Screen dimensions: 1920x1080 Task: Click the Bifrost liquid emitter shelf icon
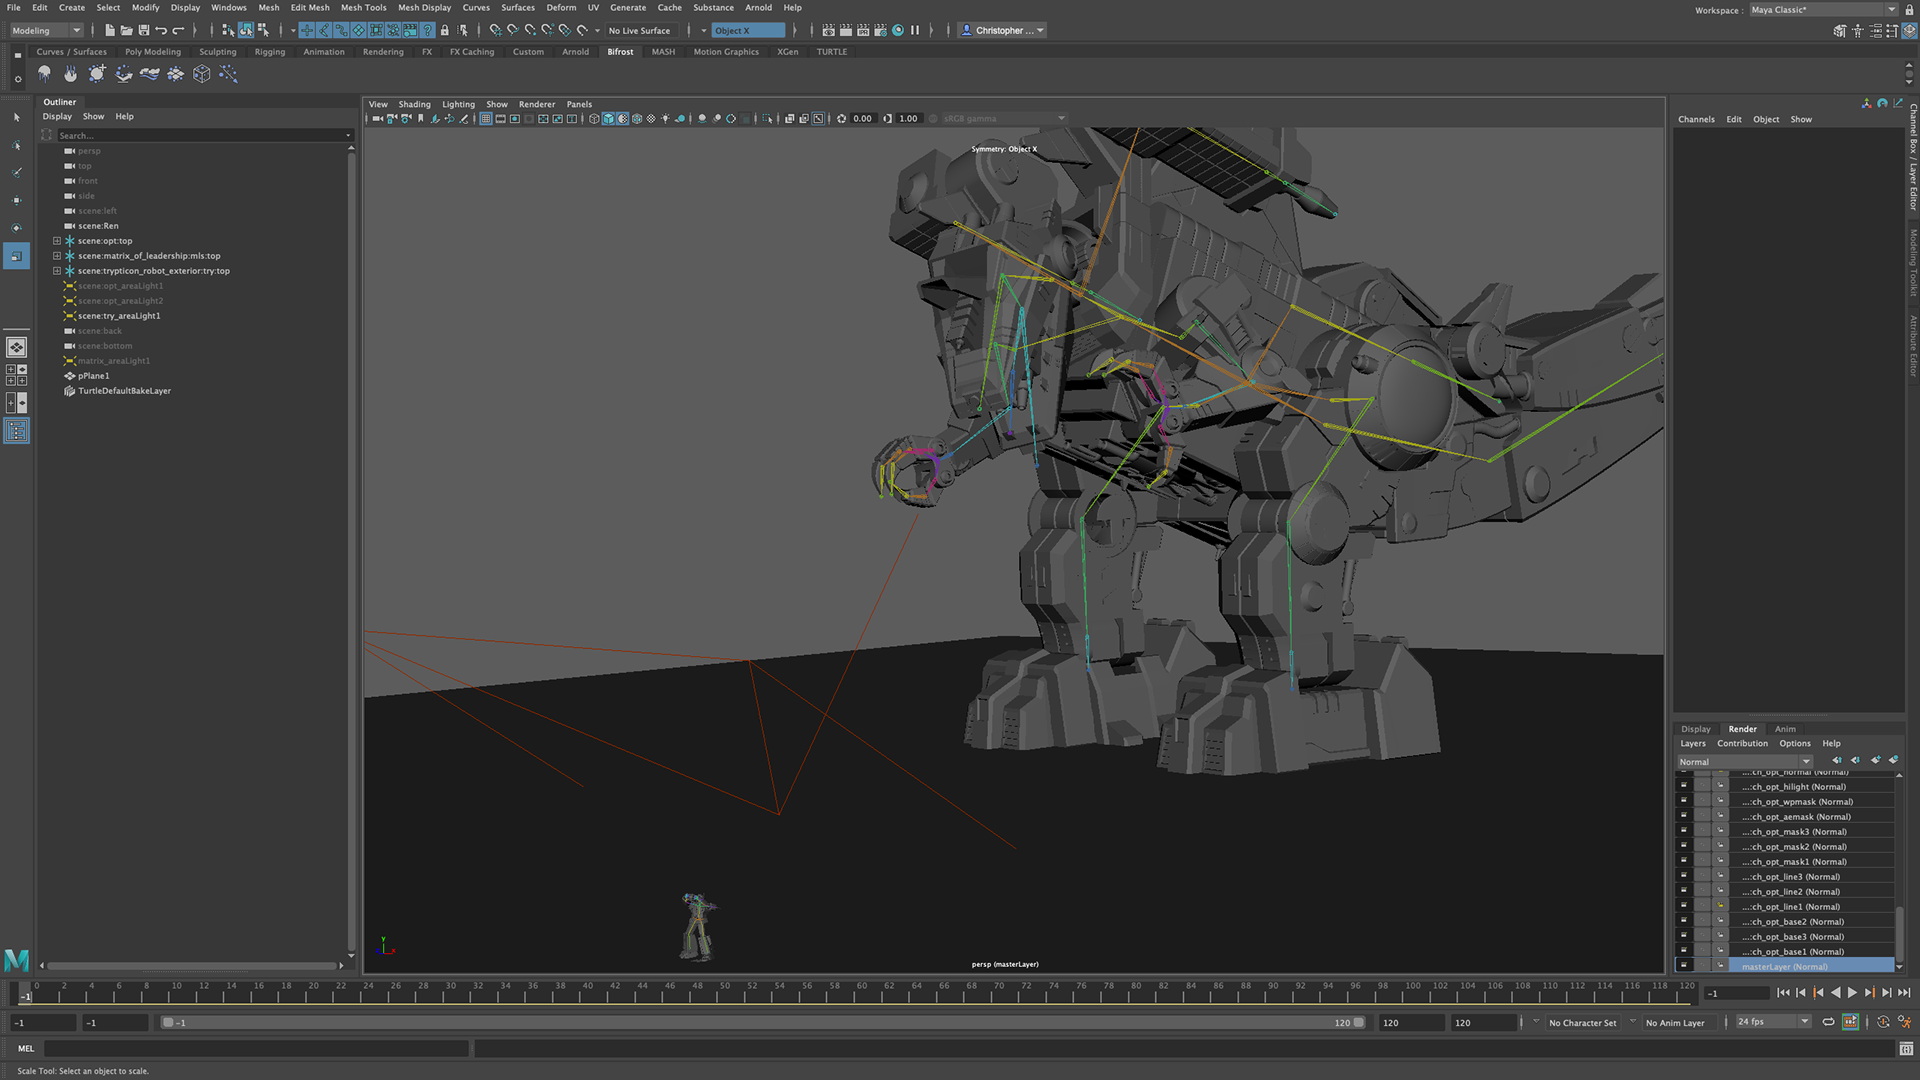click(44, 74)
